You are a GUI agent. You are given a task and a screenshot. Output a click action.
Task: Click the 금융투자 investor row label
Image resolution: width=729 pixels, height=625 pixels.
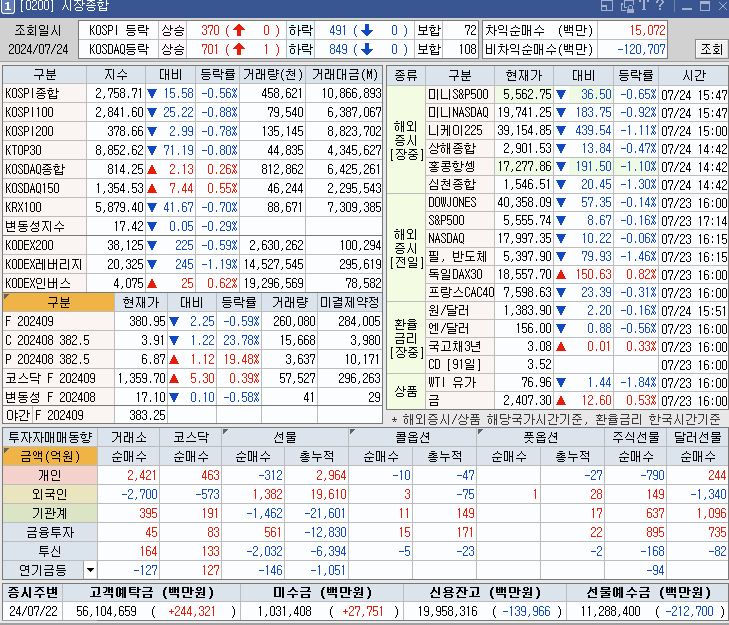point(50,532)
